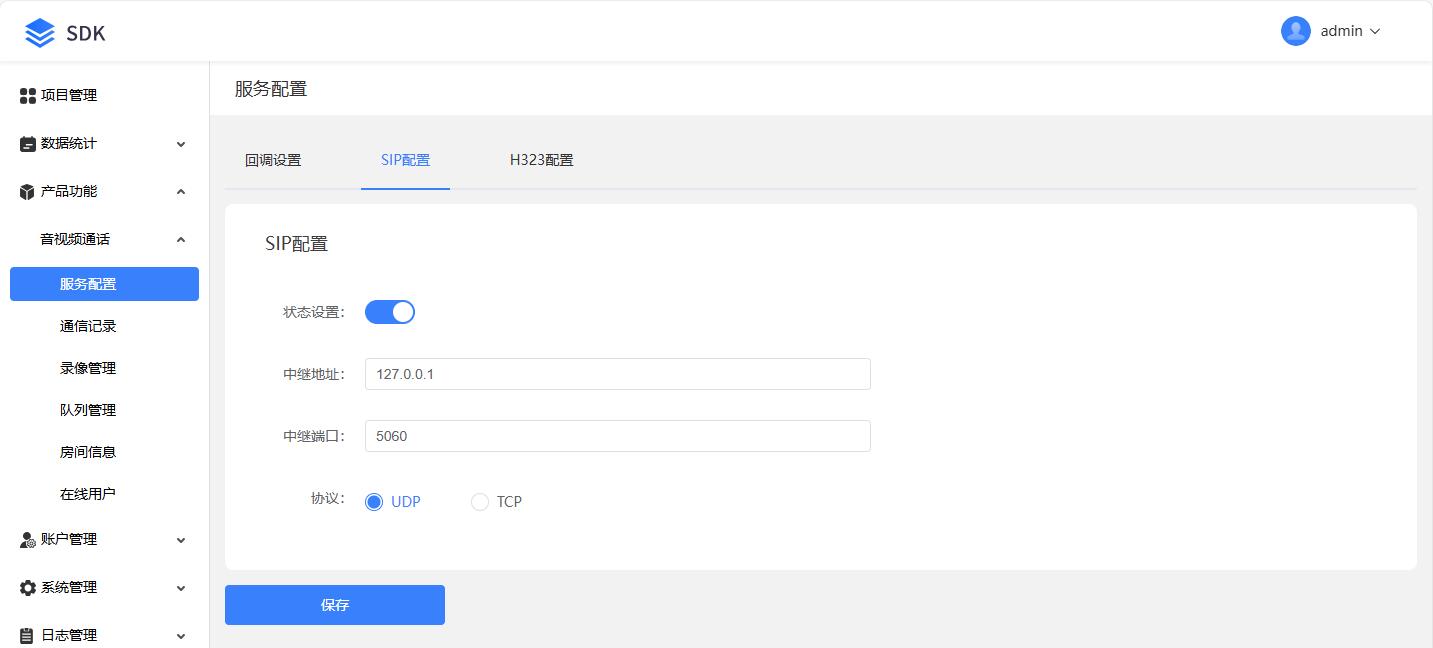The image size is (1433, 648).
Task: Expand the 数据统计 menu chevron
Action: pos(181,144)
